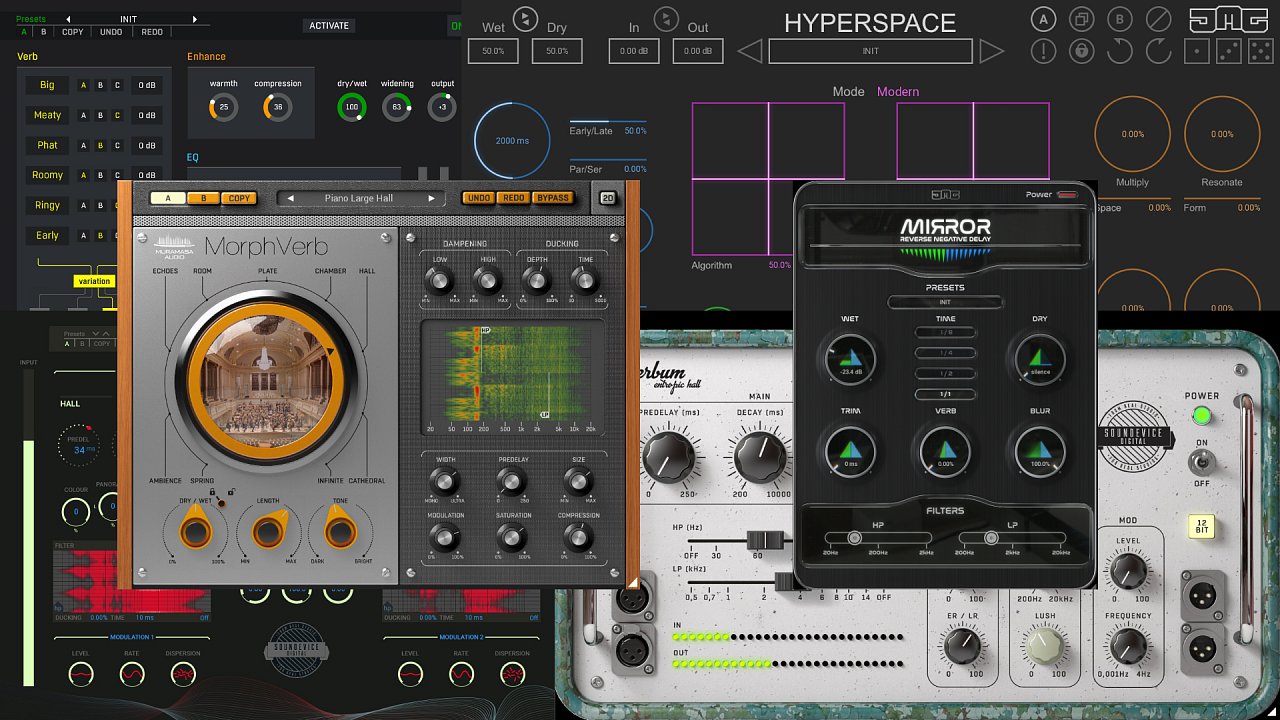Open the Mirror INIT presets dropdown
Viewport: 1280px width, 720px height.
[945, 302]
